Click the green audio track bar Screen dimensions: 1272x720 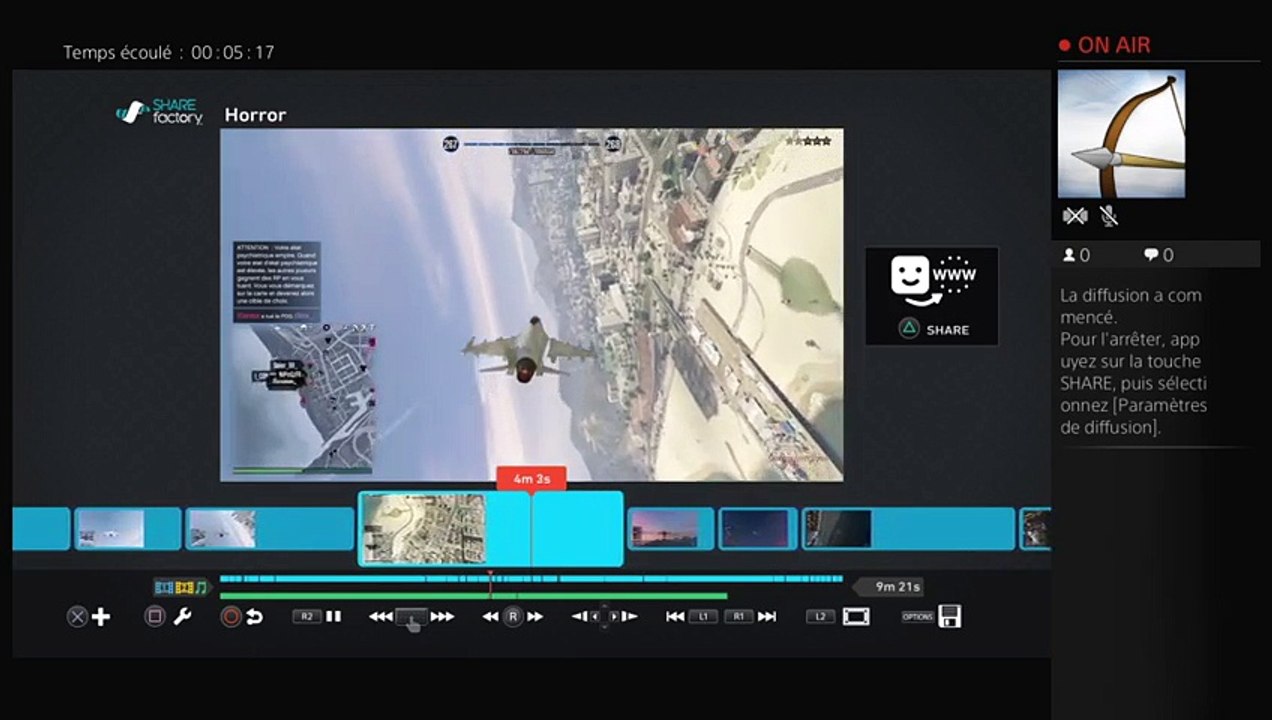pyautogui.click(x=474, y=596)
